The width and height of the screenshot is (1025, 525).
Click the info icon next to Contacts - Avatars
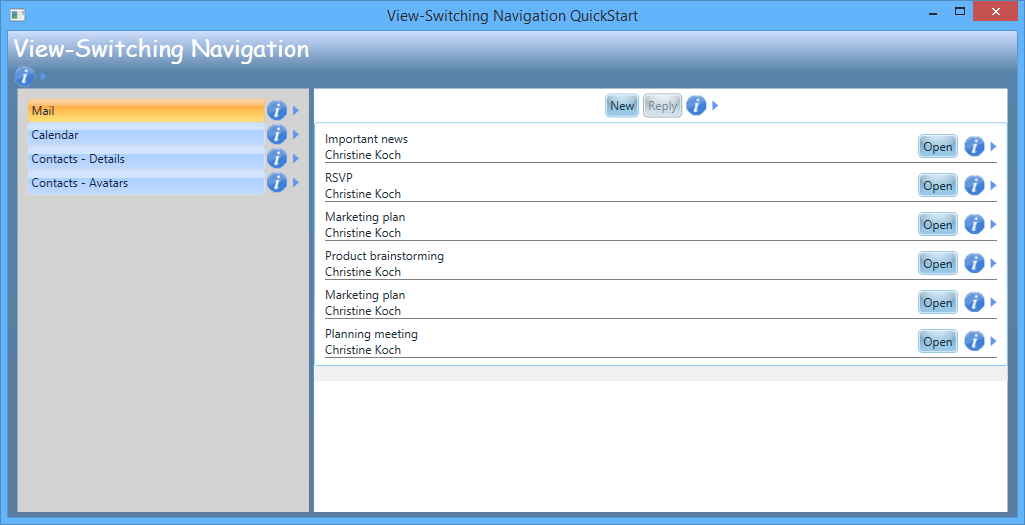(x=277, y=182)
